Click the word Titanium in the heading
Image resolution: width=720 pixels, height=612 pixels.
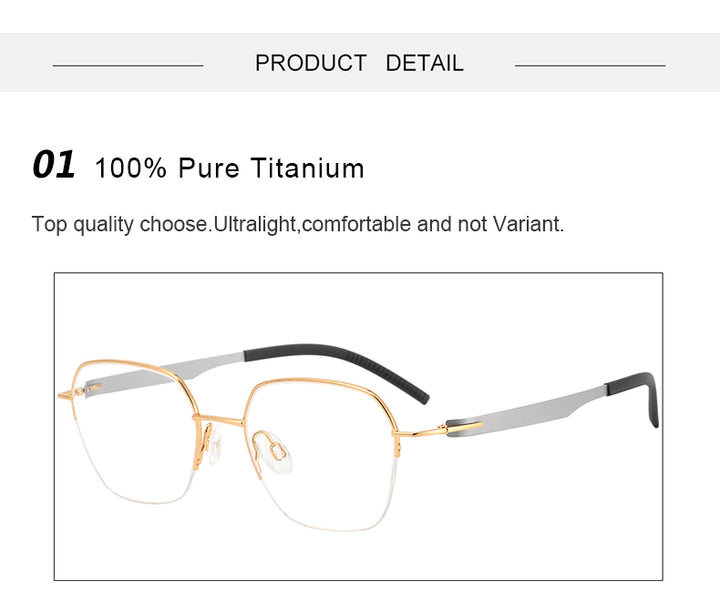(x=308, y=168)
